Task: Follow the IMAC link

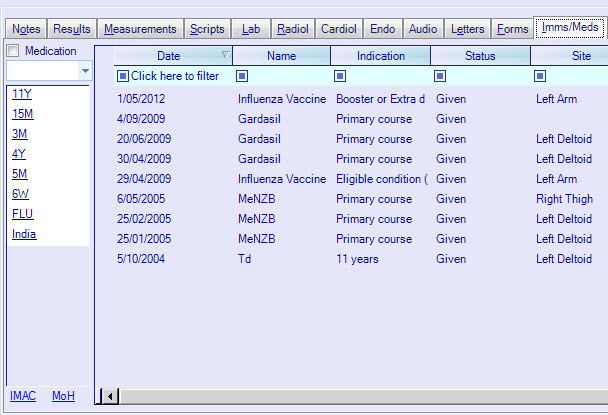Action: pos(23,396)
